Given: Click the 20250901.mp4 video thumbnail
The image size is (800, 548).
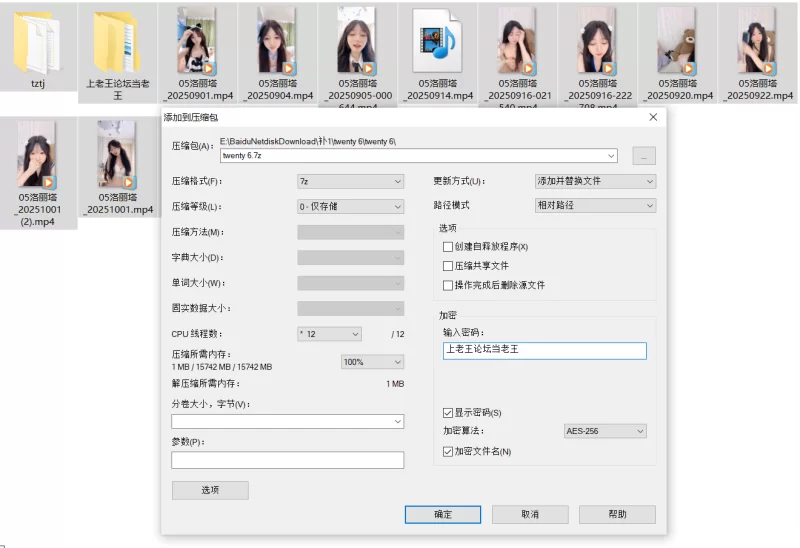Looking at the screenshot, I should (197, 42).
